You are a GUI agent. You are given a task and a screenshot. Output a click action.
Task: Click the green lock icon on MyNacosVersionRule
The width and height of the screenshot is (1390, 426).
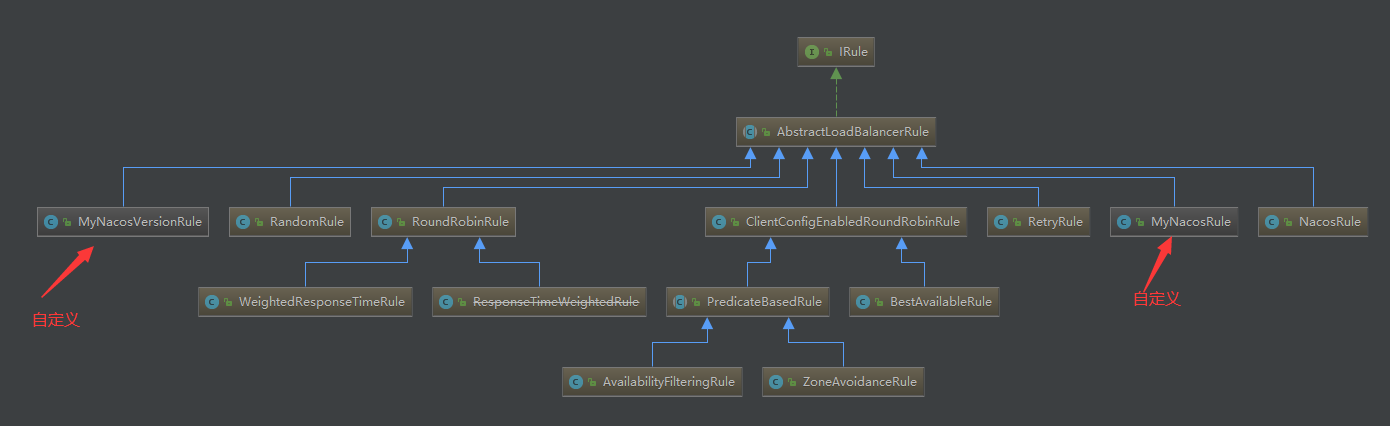click(68, 222)
